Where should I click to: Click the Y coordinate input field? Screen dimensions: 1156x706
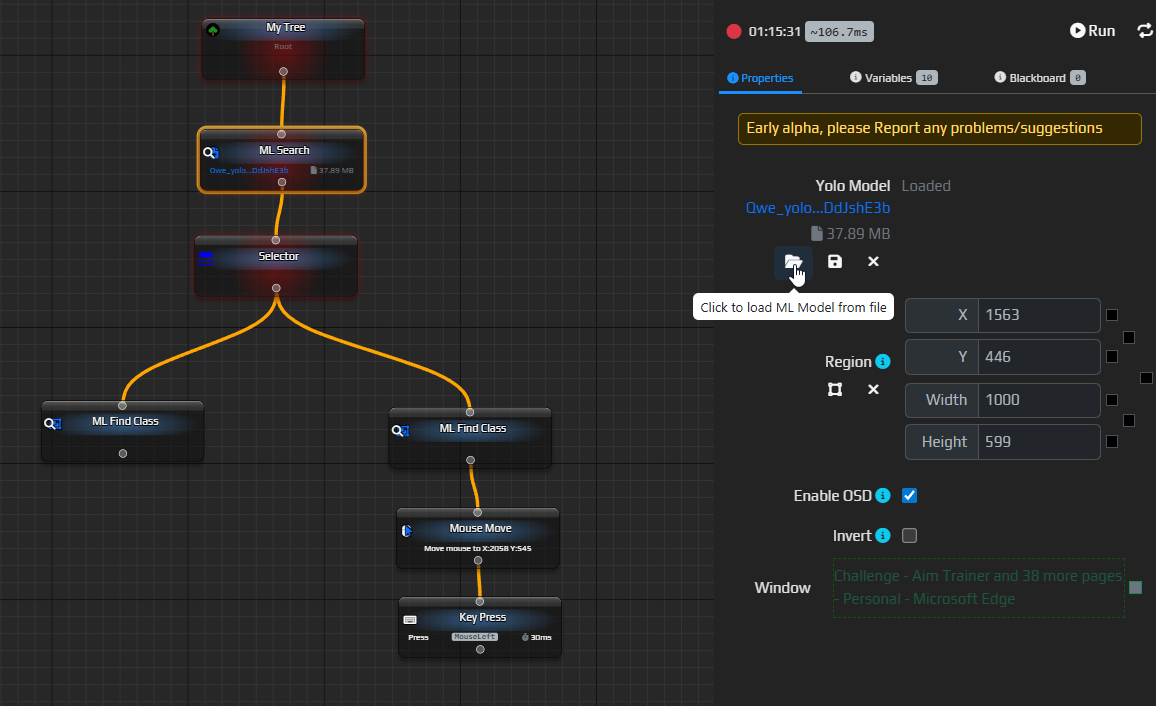[1039, 357]
